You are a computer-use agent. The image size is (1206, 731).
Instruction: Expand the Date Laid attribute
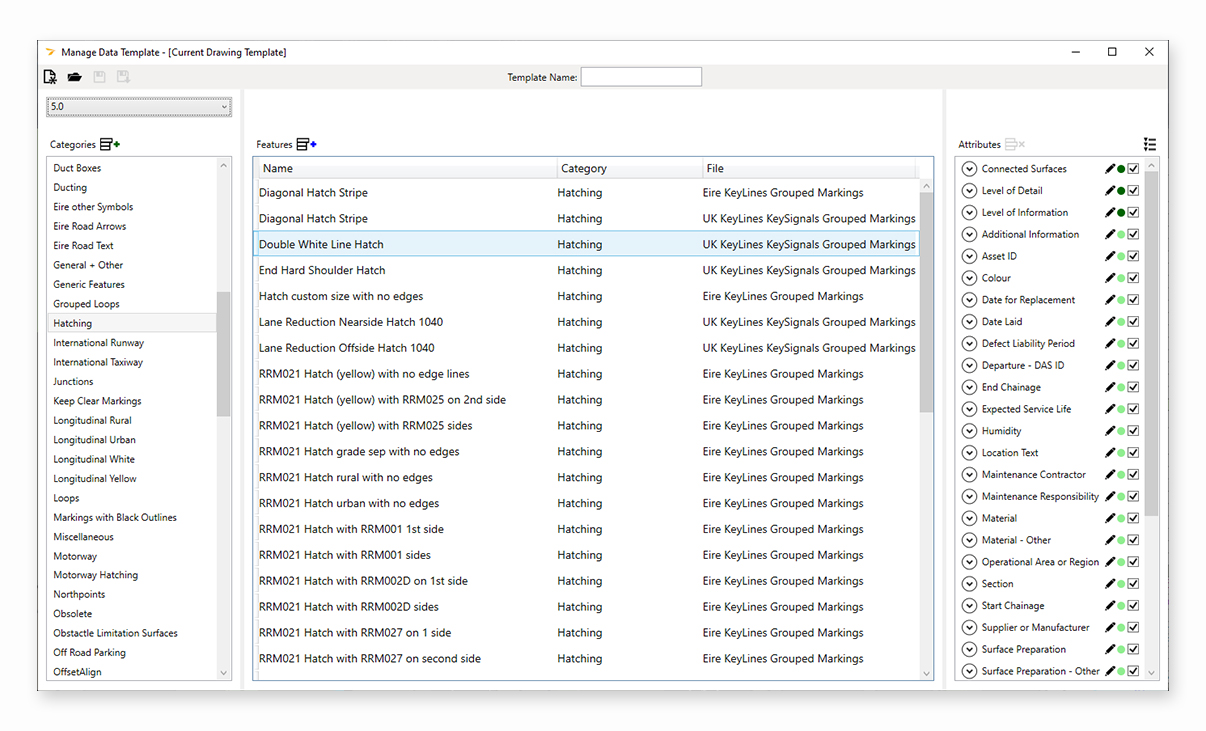(968, 322)
